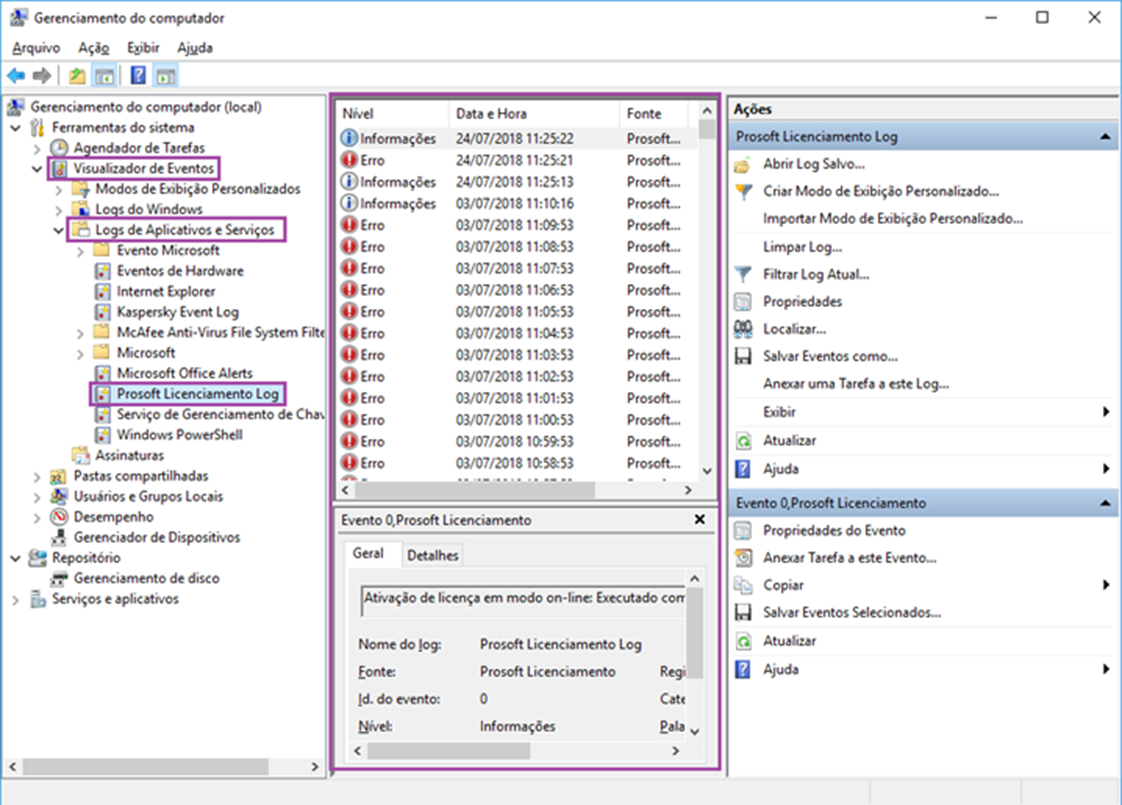Screen dimensions: 1122x805
Task: Click the Forward arrow toolbar icon
Action: coord(42,75)
